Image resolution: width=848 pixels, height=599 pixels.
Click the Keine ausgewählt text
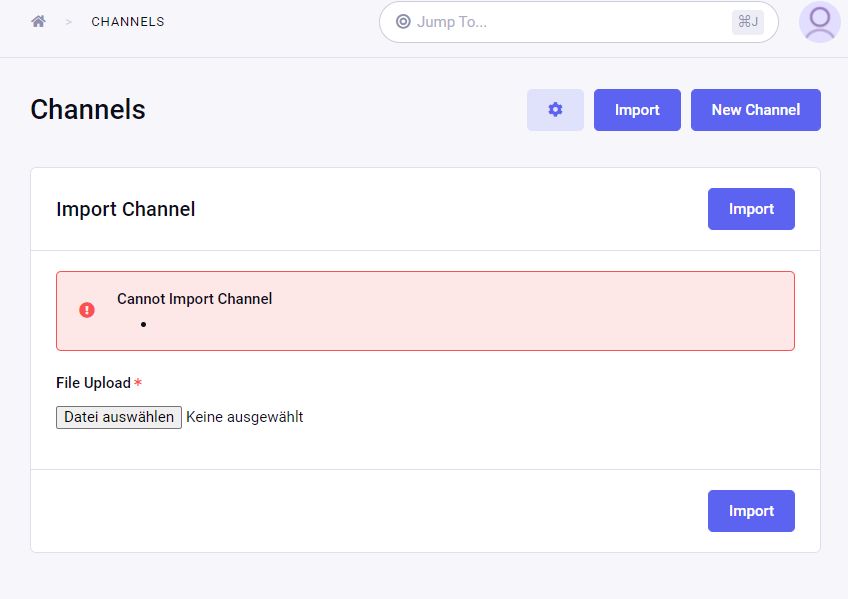pyautogui.click(x=245, y=417)
